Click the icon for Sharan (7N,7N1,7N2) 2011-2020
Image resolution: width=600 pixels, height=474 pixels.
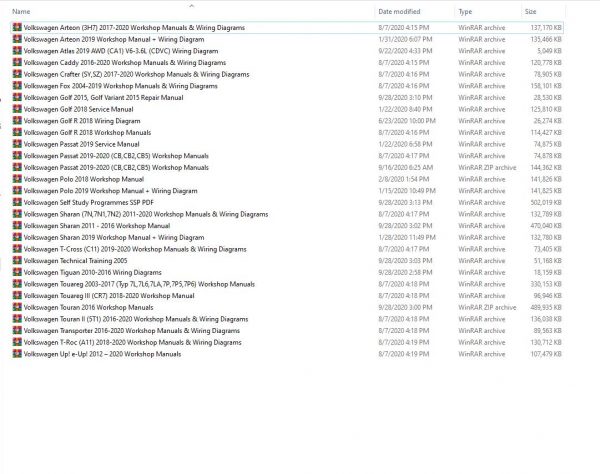coord(17,214)
